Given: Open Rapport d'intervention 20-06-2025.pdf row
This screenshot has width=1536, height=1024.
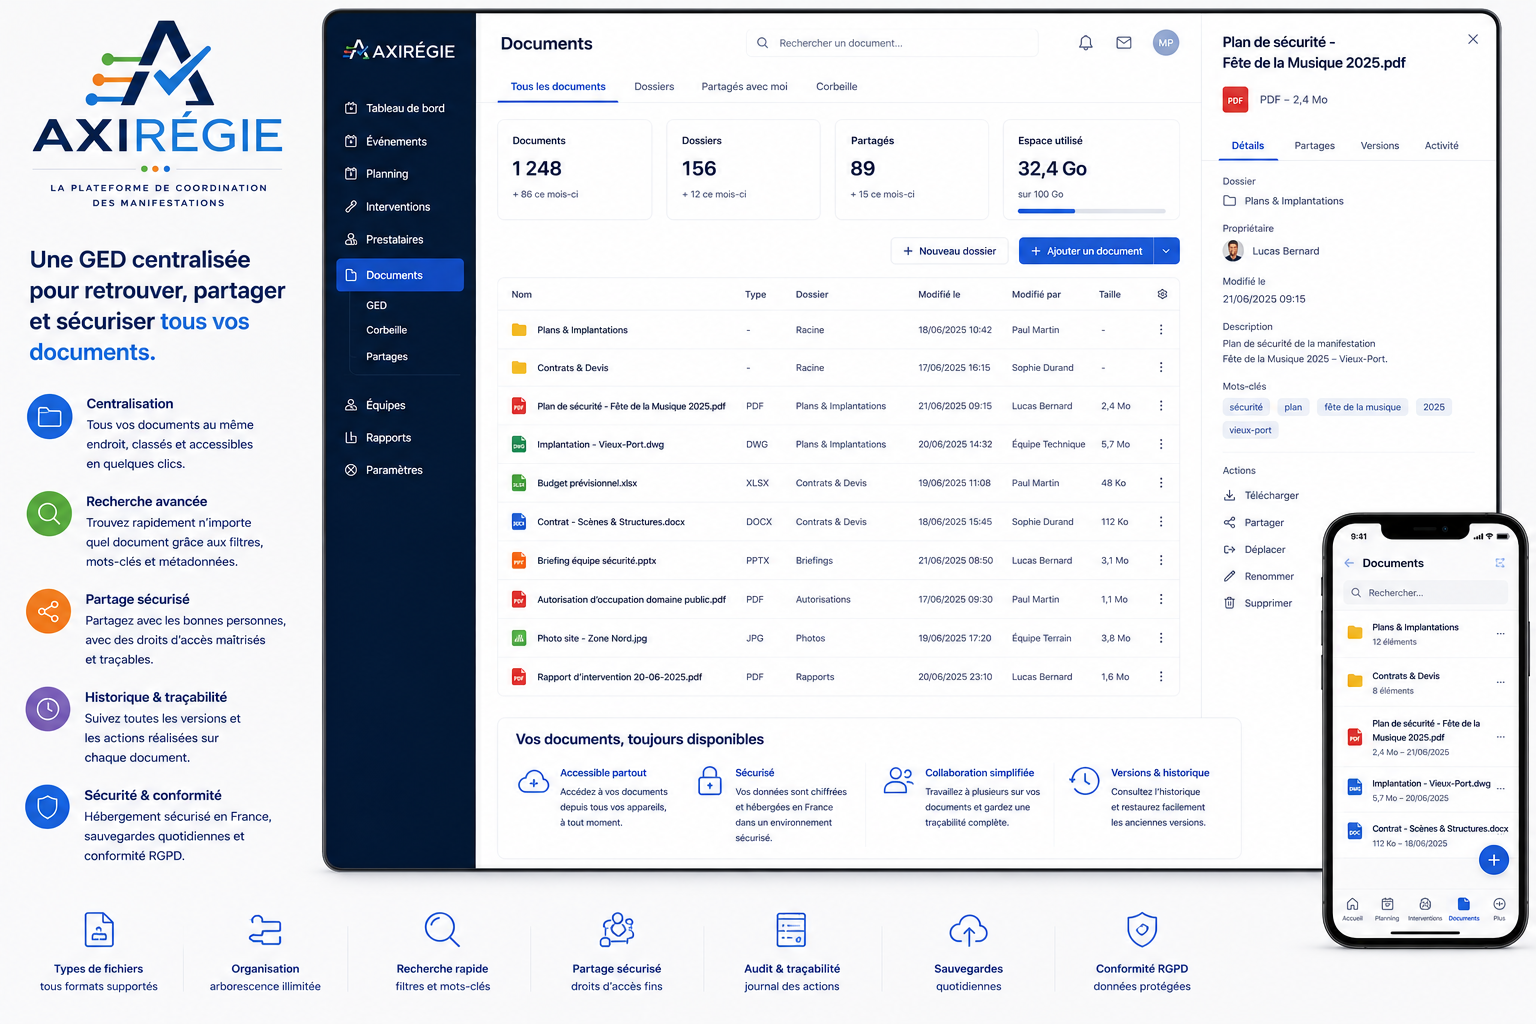Looking at the screenshot, I should pyautogui.click(x=838, y=677).
